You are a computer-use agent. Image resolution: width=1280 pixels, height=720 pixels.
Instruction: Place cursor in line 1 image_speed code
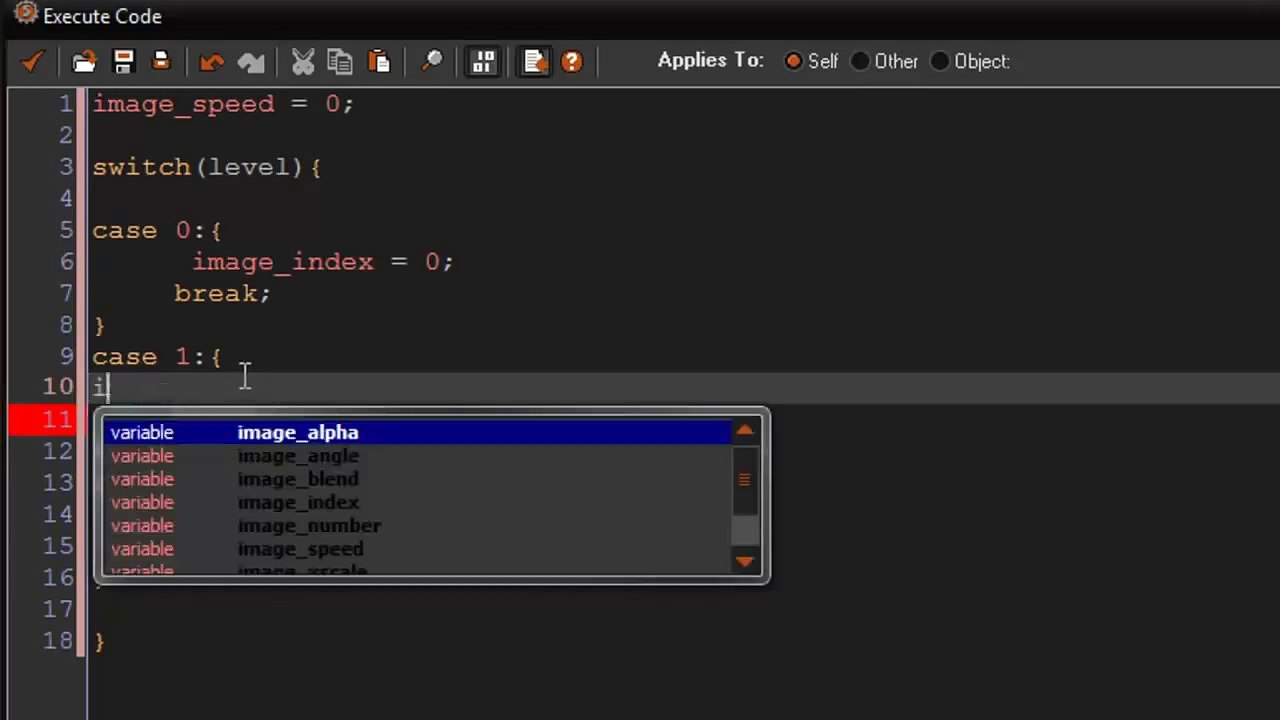223,104
